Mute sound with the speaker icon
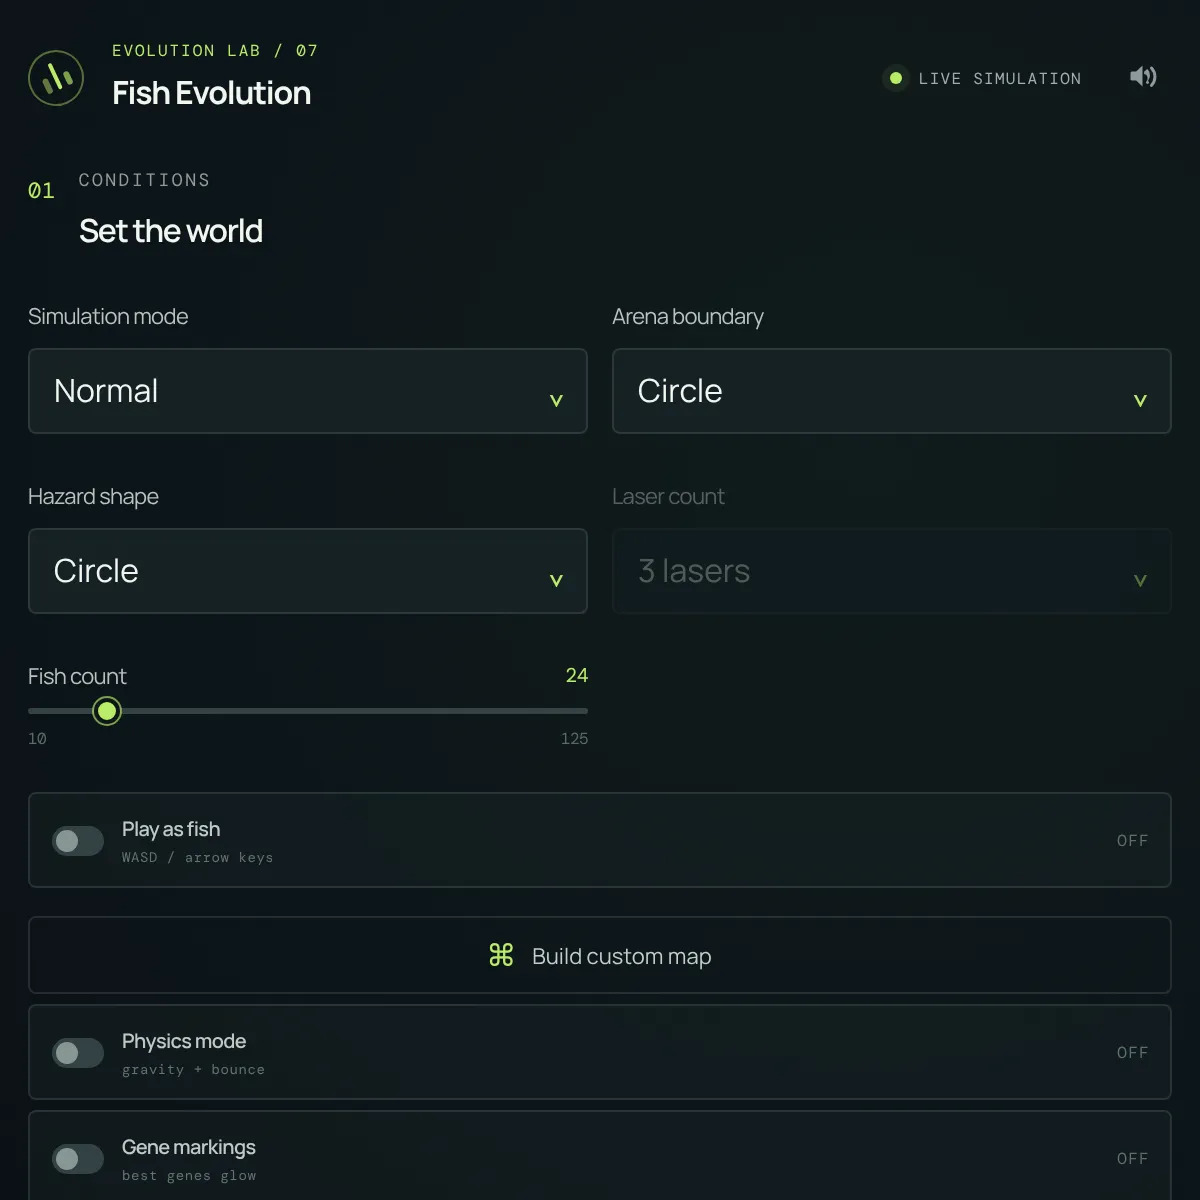Image resolution: width=1200 pixels, height=1200 pixels. (1143, 77)
